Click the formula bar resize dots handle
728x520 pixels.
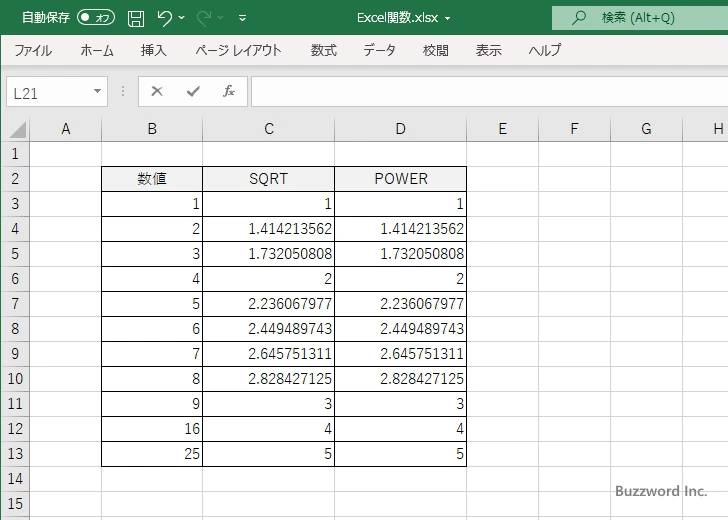(123, 91)
